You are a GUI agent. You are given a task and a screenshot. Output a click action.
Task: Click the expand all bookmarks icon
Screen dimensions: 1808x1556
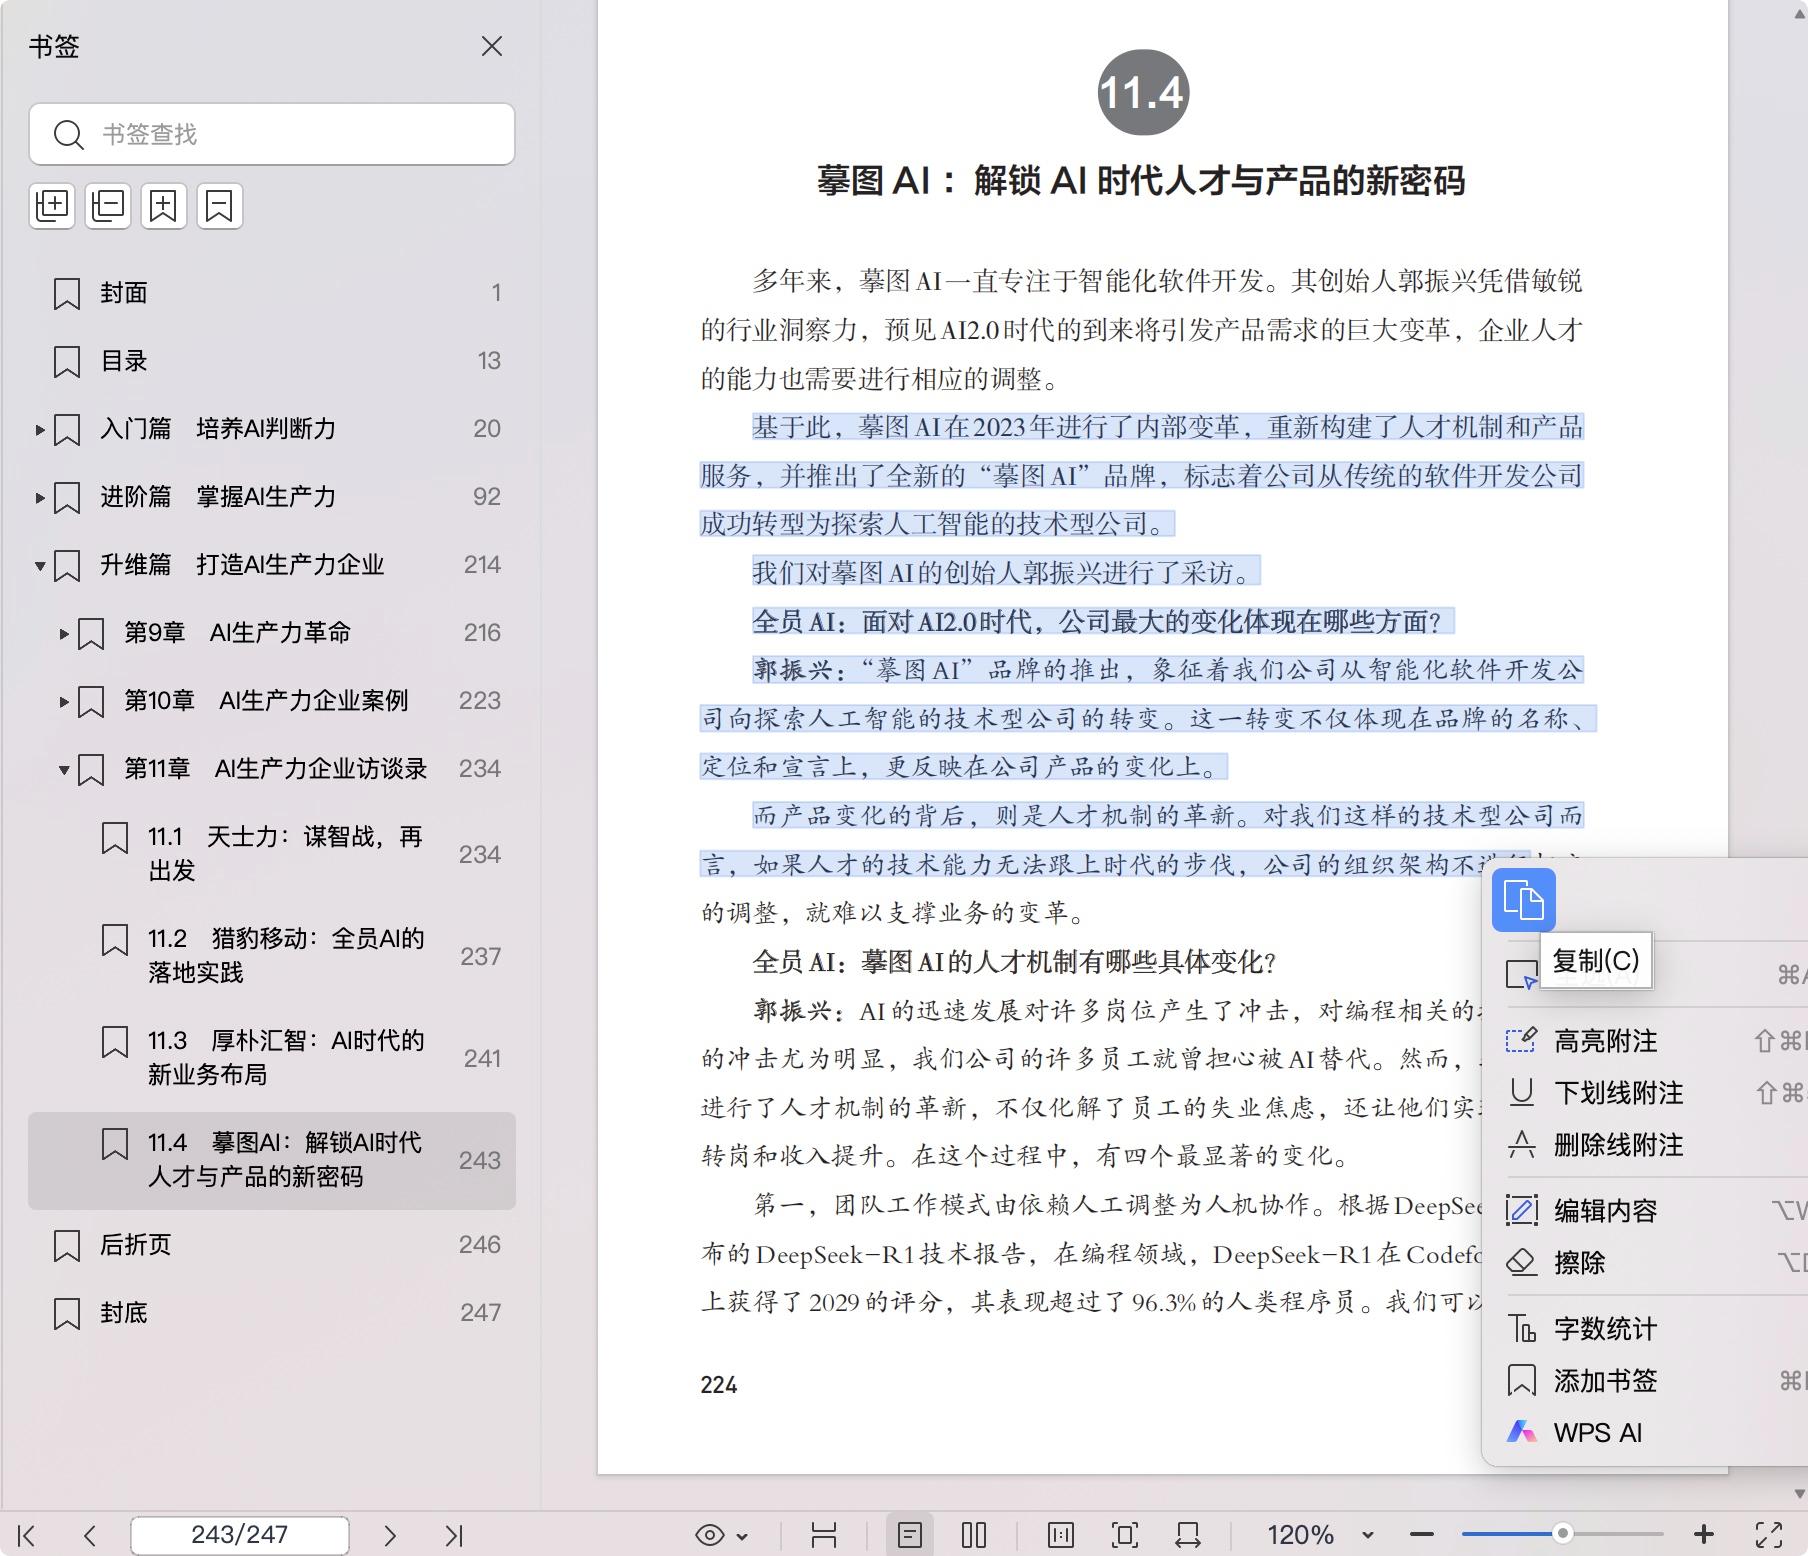tap(52, 206)
